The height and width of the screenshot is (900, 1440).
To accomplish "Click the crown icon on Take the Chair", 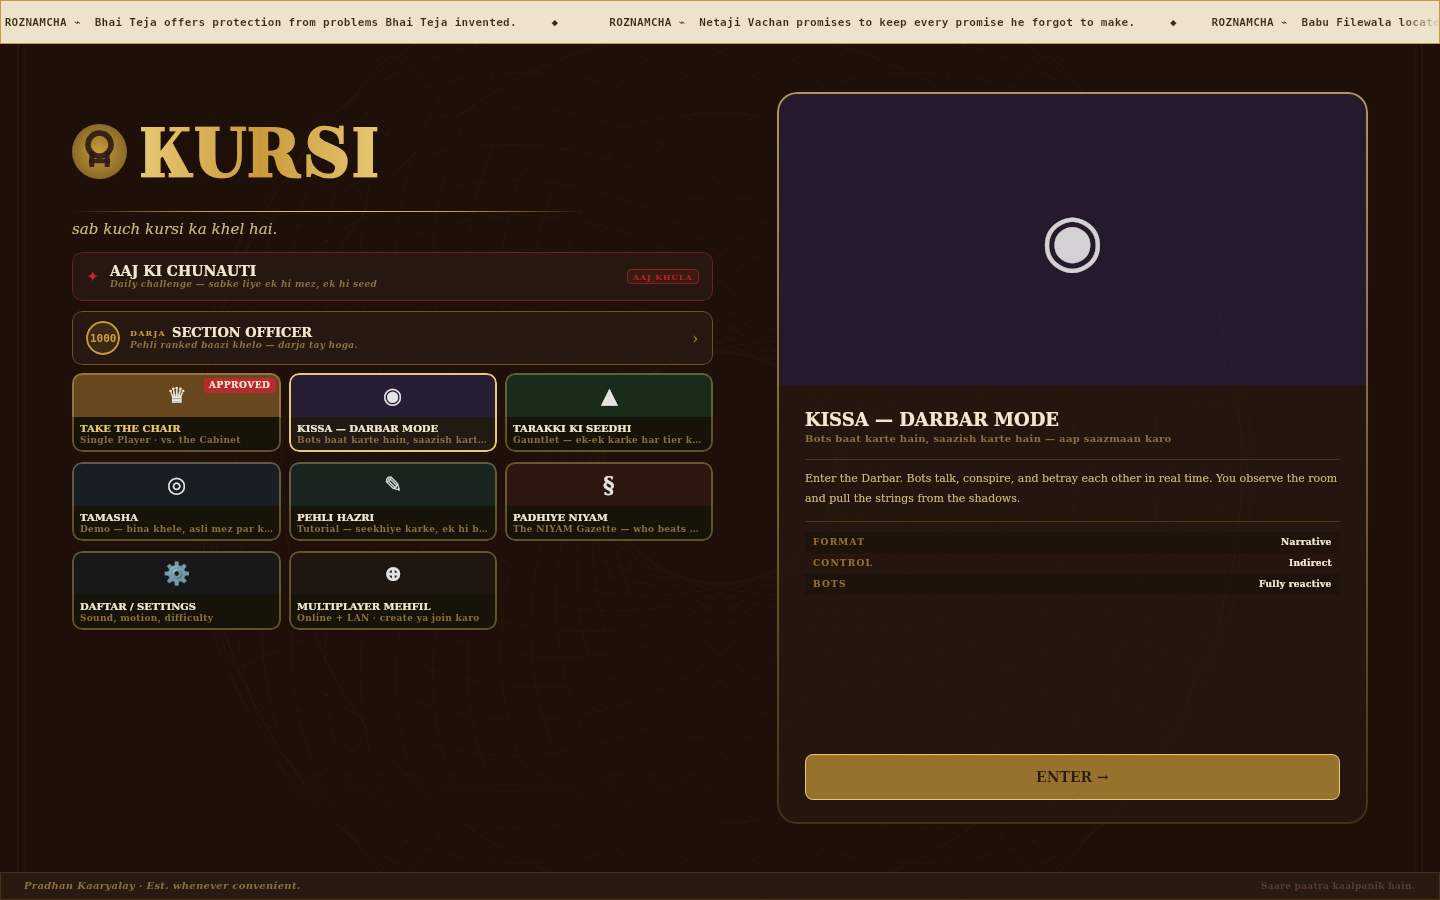I will (177, 396).
